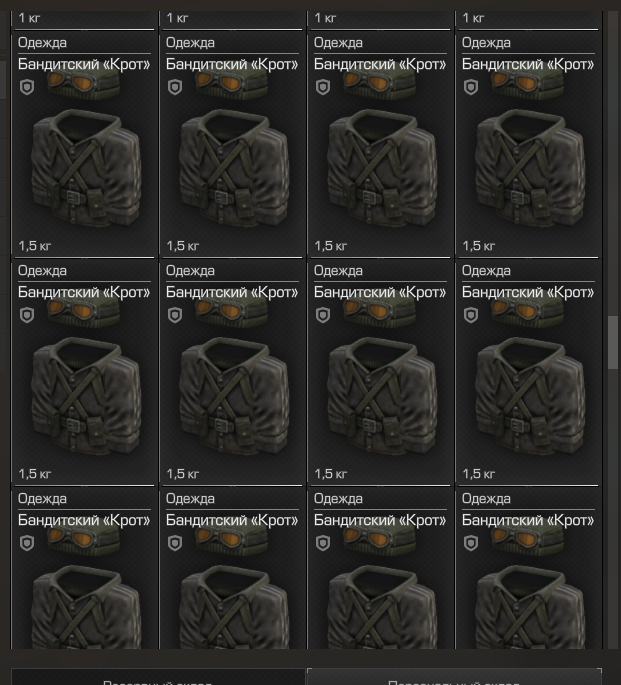Viewport: 621px width, 685px height.
Task: Select jacket image in second-row, second-column card
Action: point(234,396)
